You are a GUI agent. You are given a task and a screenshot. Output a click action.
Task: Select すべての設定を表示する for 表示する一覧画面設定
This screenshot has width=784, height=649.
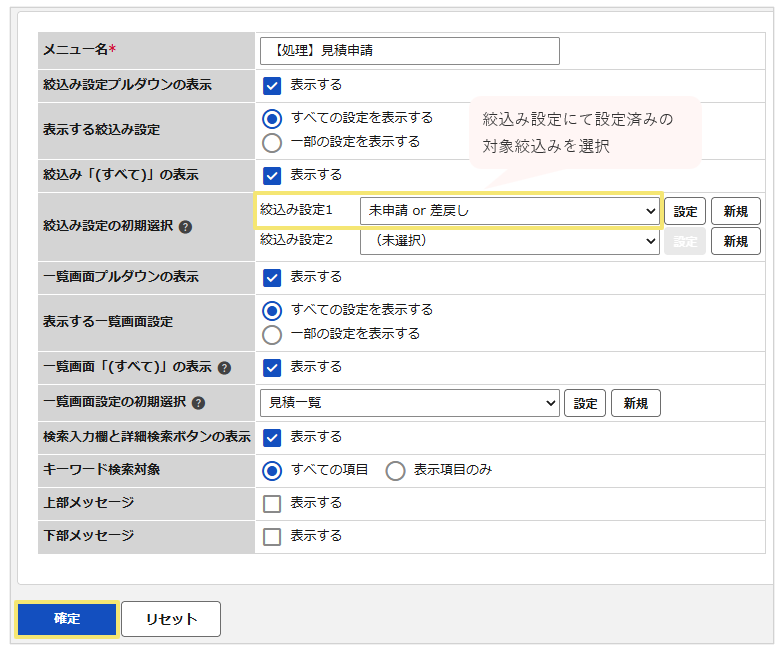(x=272, y=310)
